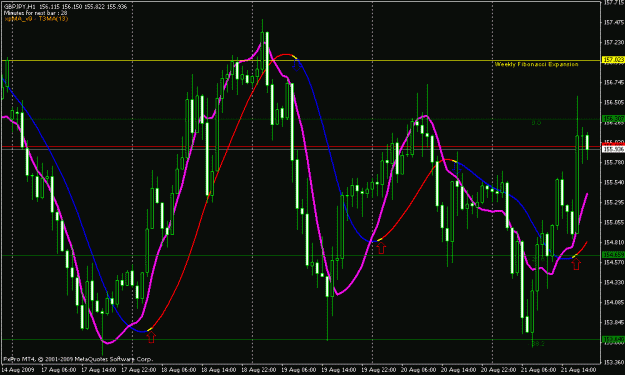Image resolution: width=625 pixels, height=375 pixels.
Task: Click the '20 Aug 22:00' time label
Action: (499, 370)
